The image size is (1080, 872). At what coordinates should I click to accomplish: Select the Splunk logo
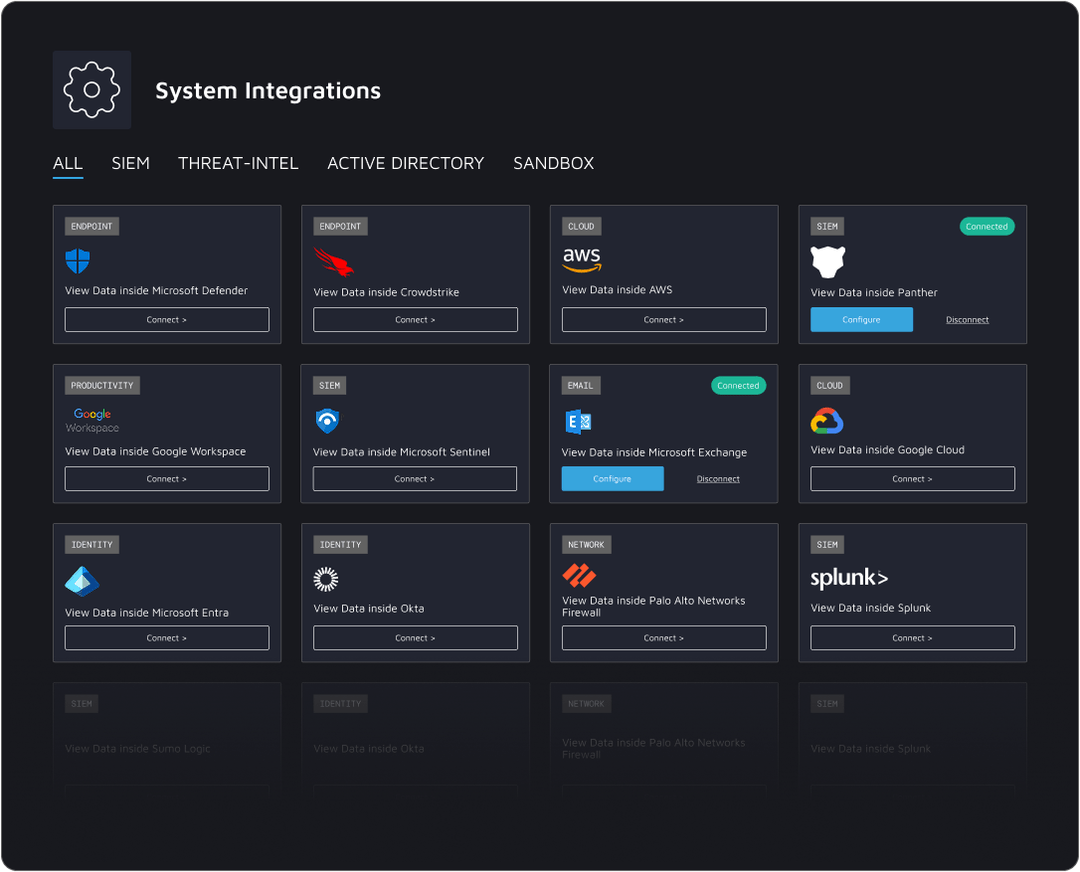pos(849,578)
